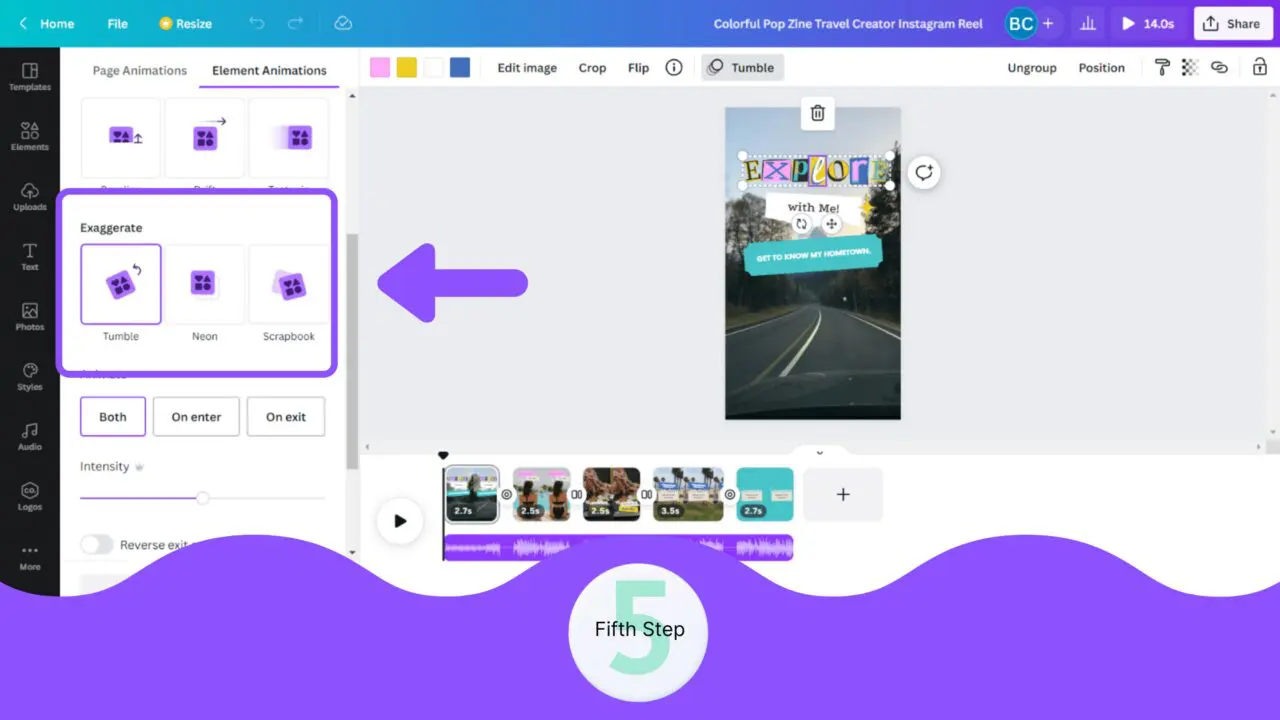The width and height of the screenshot is (1280, 720).
Task: Open the File menu
Action: click(x=117, y=23)
